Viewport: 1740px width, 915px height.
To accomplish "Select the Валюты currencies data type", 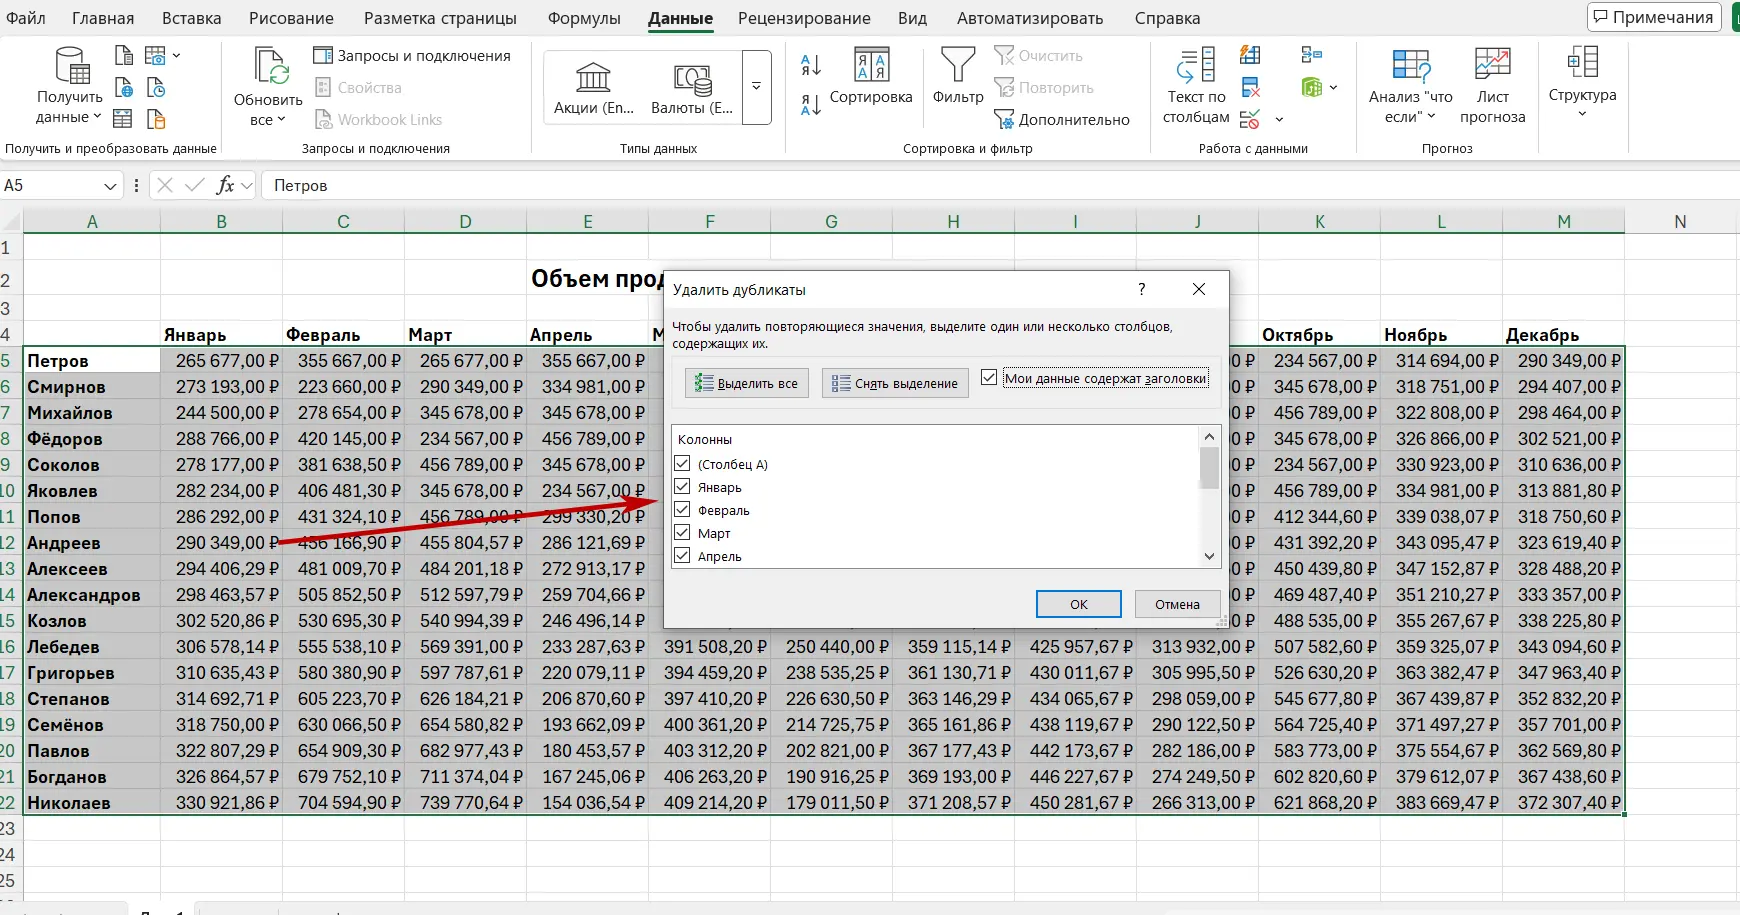I will 692,88.
